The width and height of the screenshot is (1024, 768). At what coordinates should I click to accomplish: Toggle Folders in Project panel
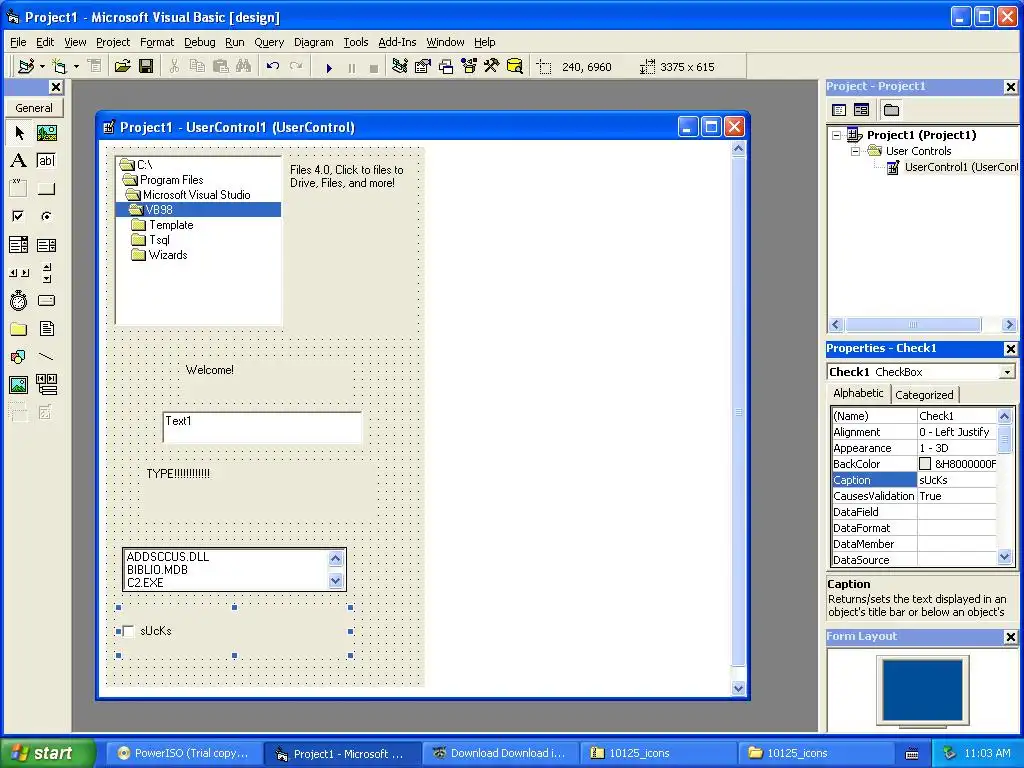point(891,110)
